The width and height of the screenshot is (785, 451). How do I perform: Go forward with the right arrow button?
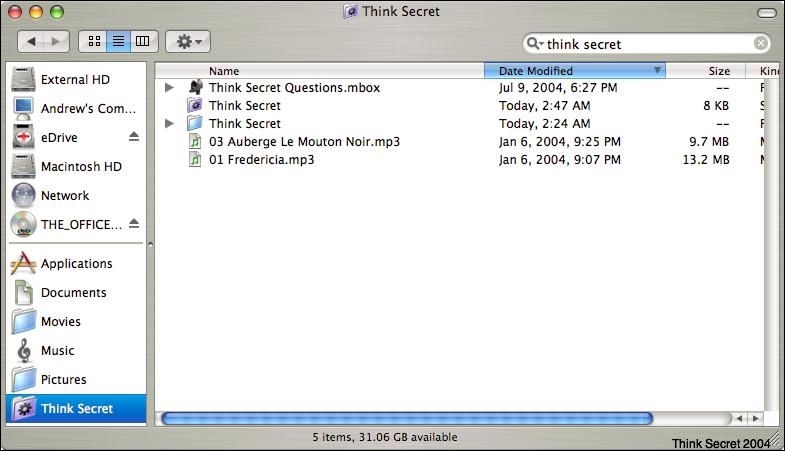56,42
